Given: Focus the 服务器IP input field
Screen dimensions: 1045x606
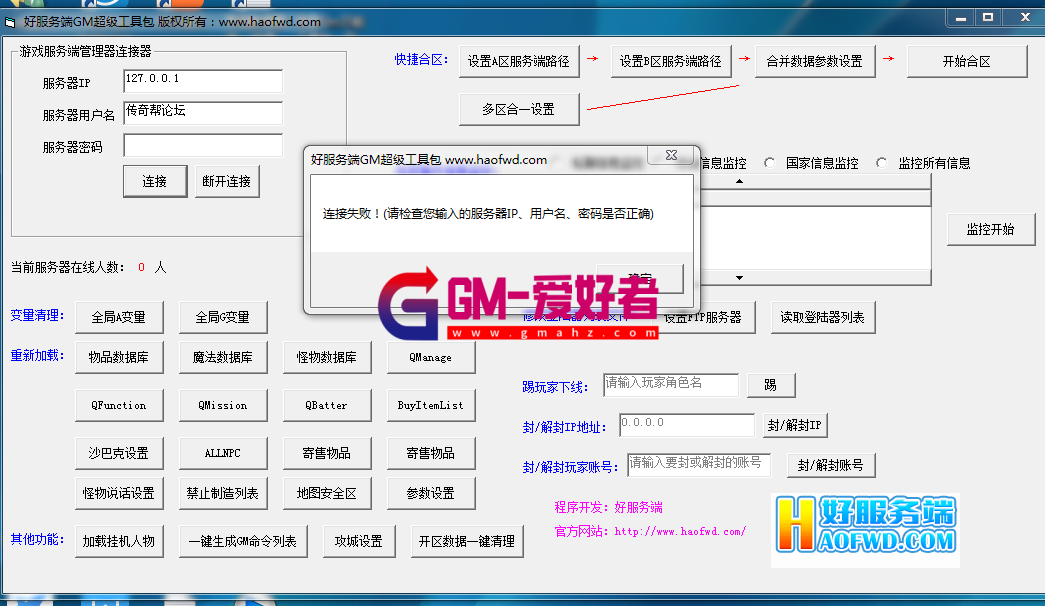Looking at the screenshot, I should [203, 81].
